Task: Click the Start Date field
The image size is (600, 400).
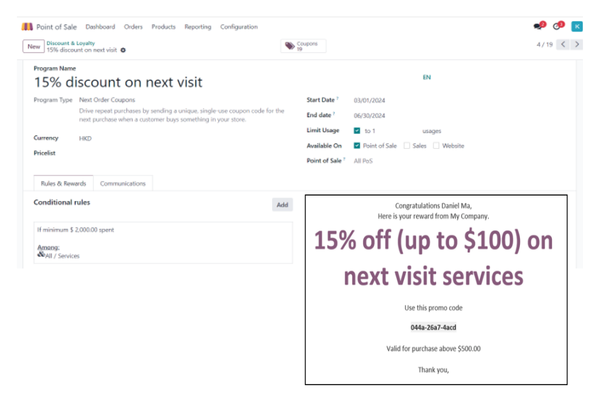Action: [x=369, y=100]
